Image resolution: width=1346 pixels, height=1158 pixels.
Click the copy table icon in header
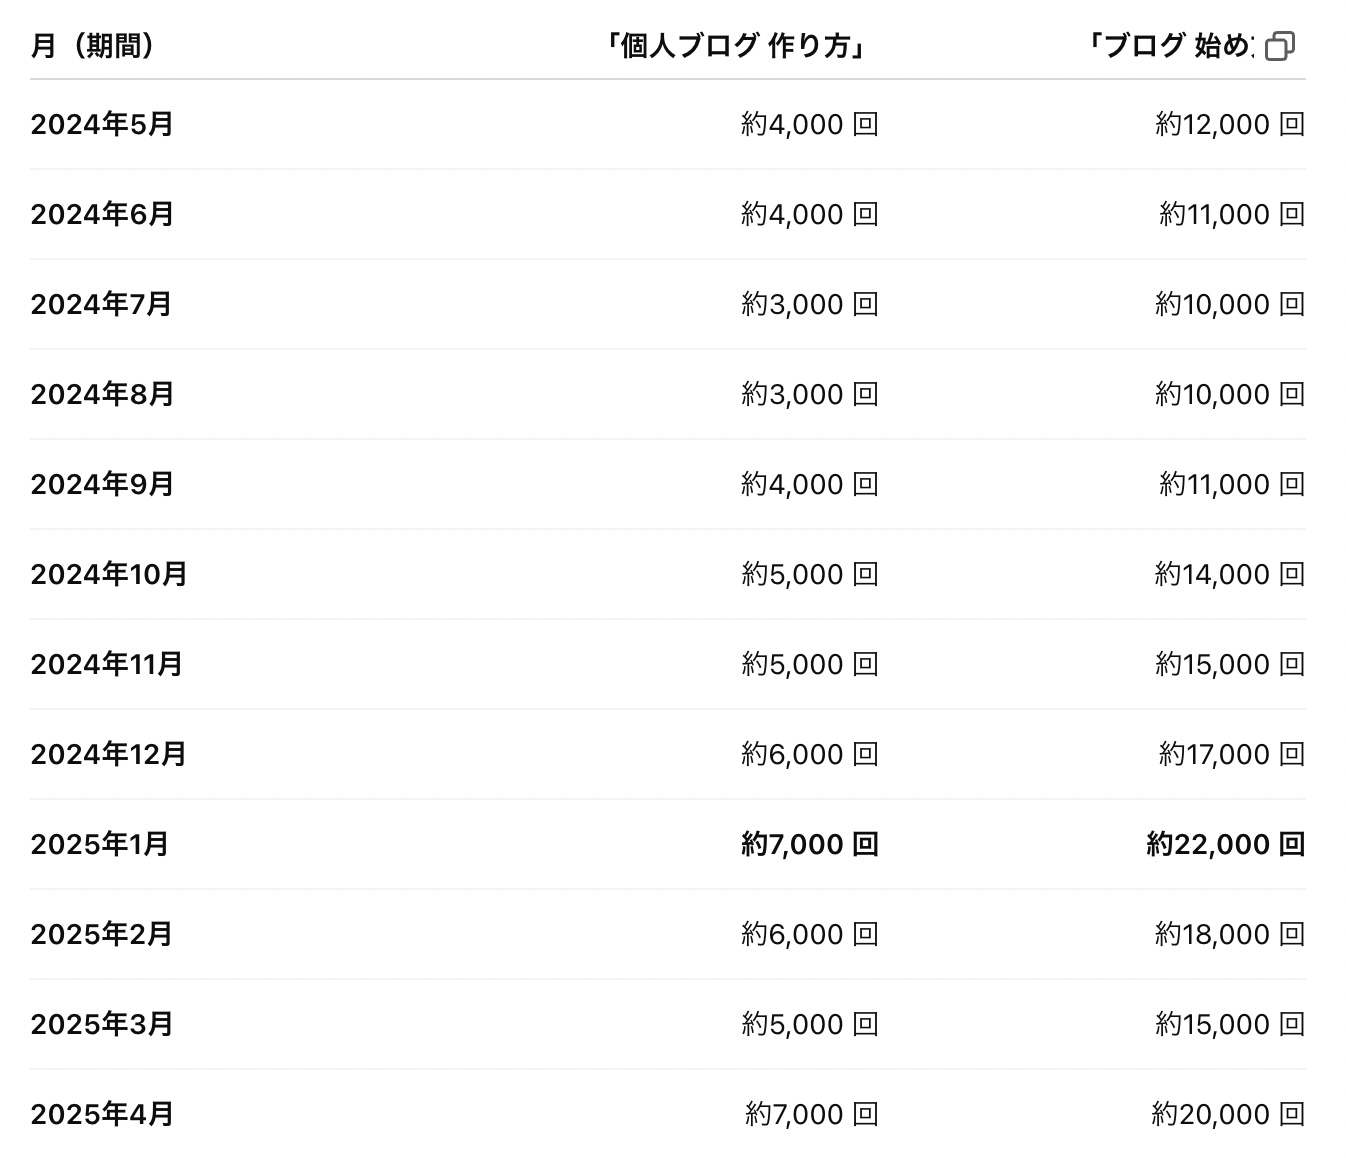[x=1279, y=46]
